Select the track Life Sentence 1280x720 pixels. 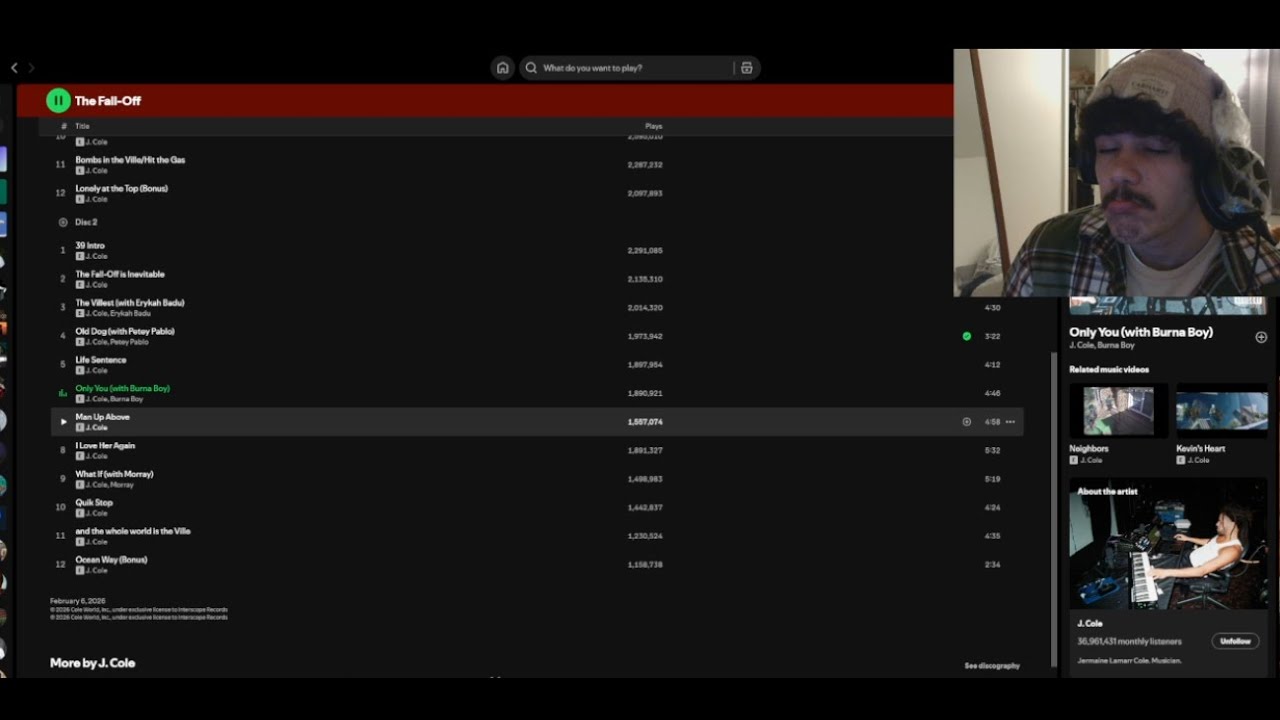pos(101,360)
